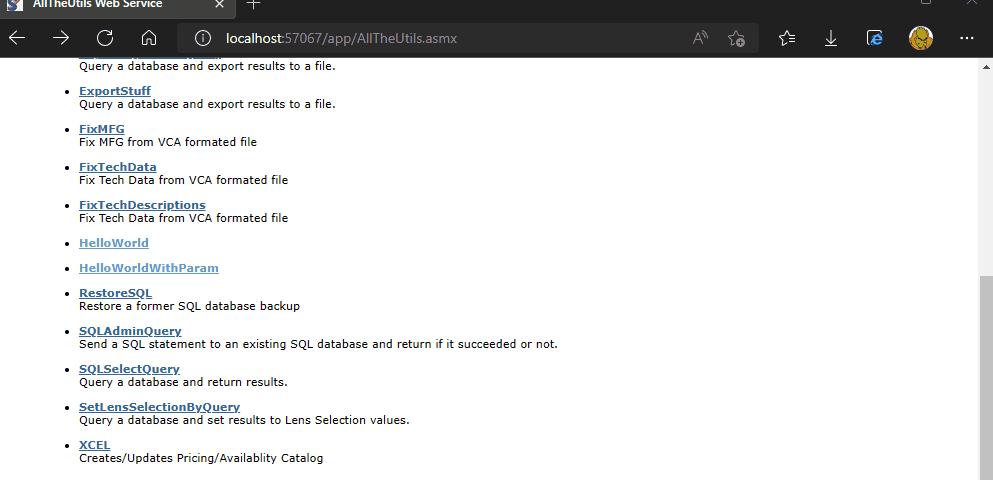The width and height of the screenshot is (993, 480).
Task: Go back to the previous page
Action: 17,38
